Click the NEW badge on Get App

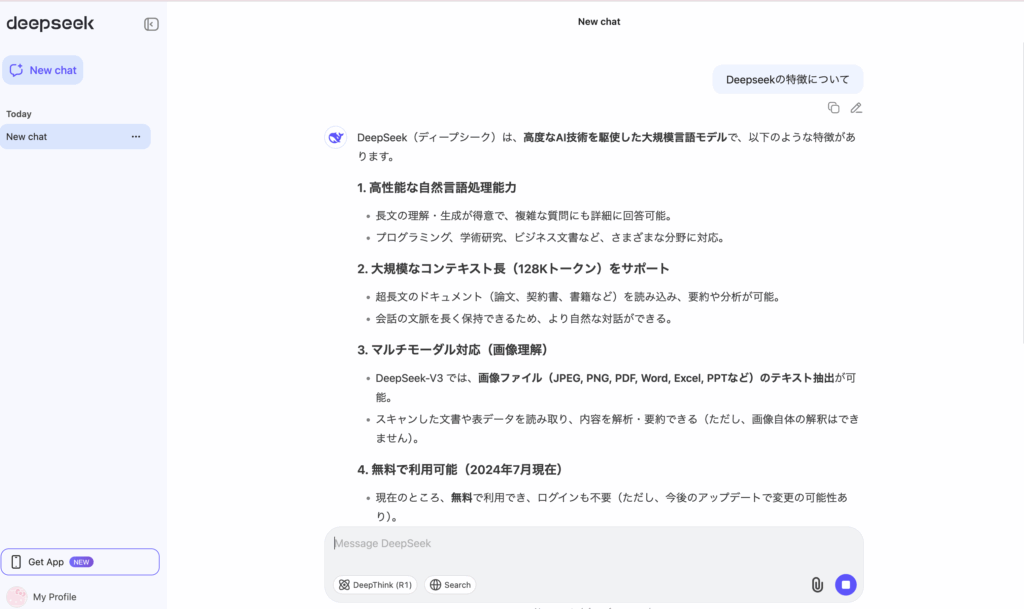pyautogui.click(x=82, y=562)
